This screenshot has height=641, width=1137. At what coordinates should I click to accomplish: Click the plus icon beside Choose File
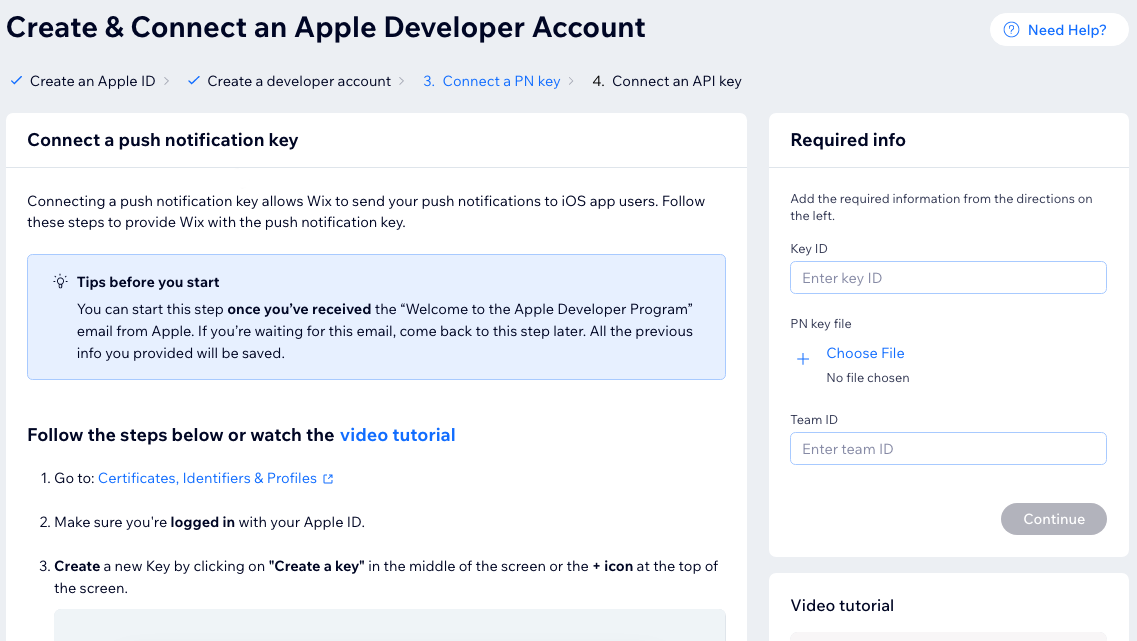tap(803, 359)
